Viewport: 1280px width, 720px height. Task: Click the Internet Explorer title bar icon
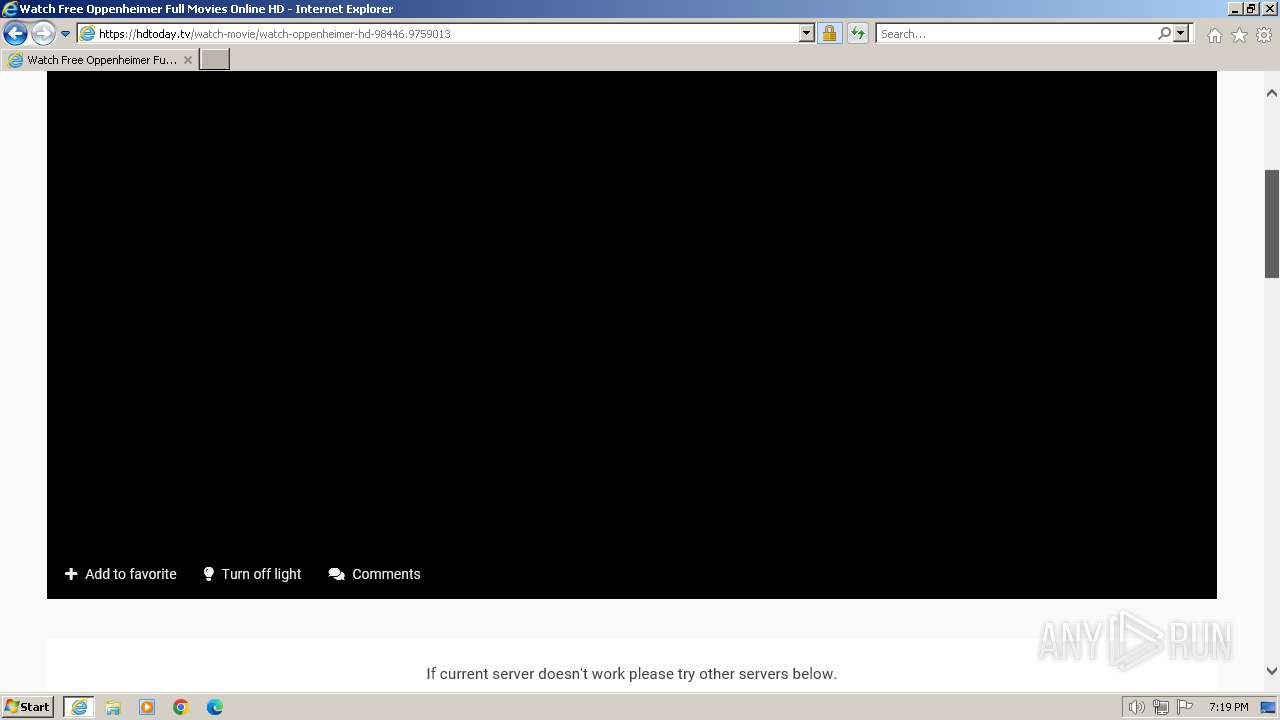[10, 9]
